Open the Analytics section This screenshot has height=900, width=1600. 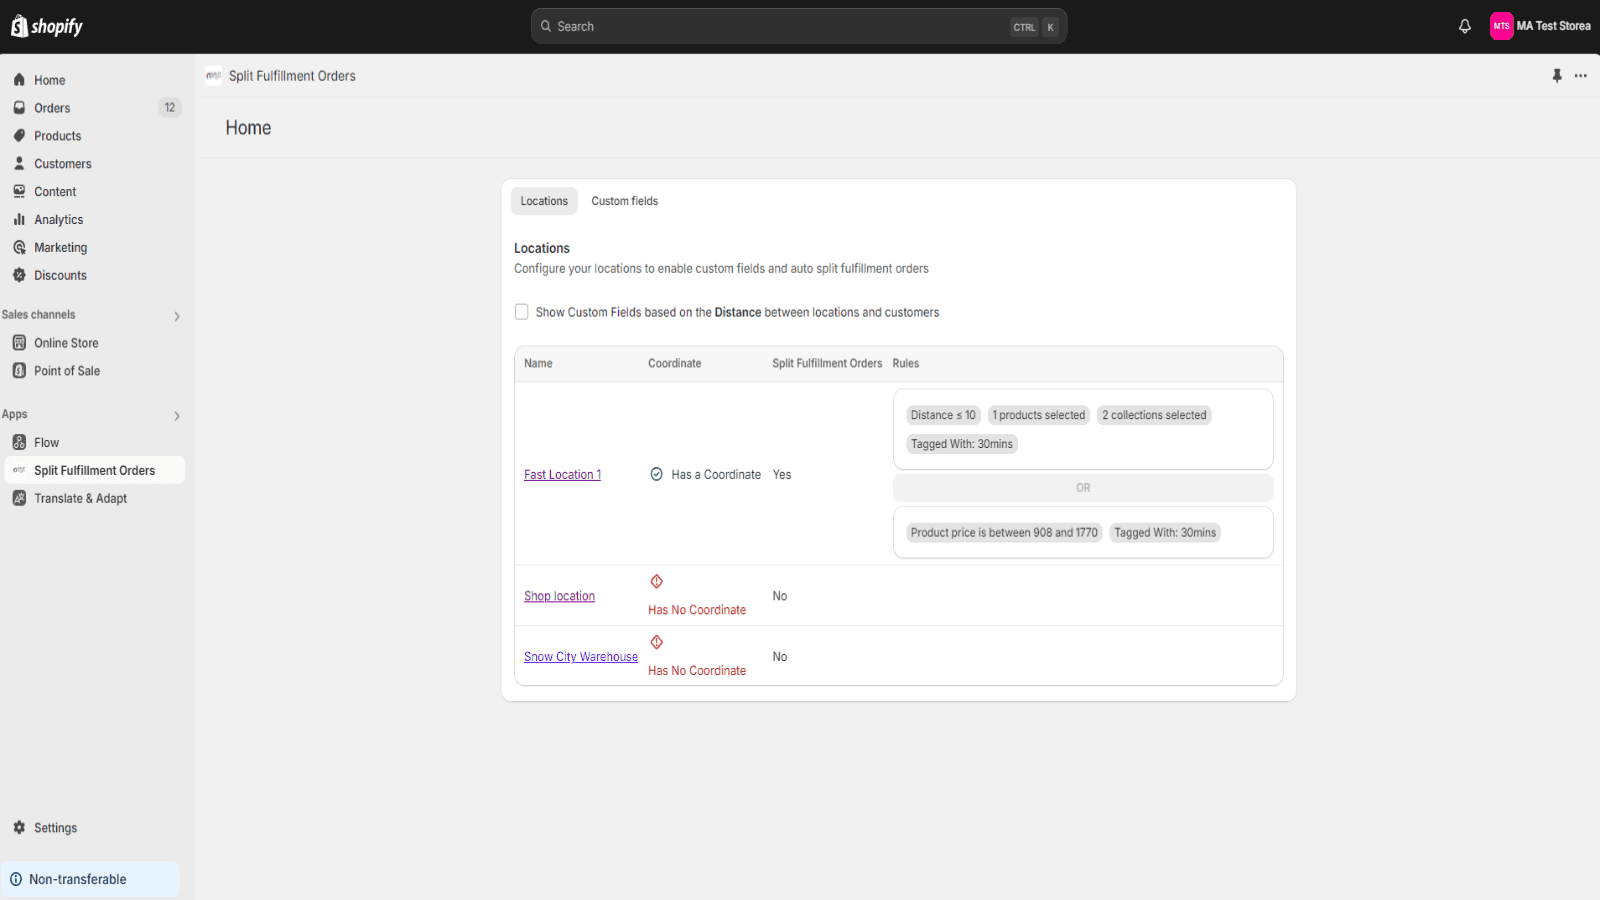(58, 220)
